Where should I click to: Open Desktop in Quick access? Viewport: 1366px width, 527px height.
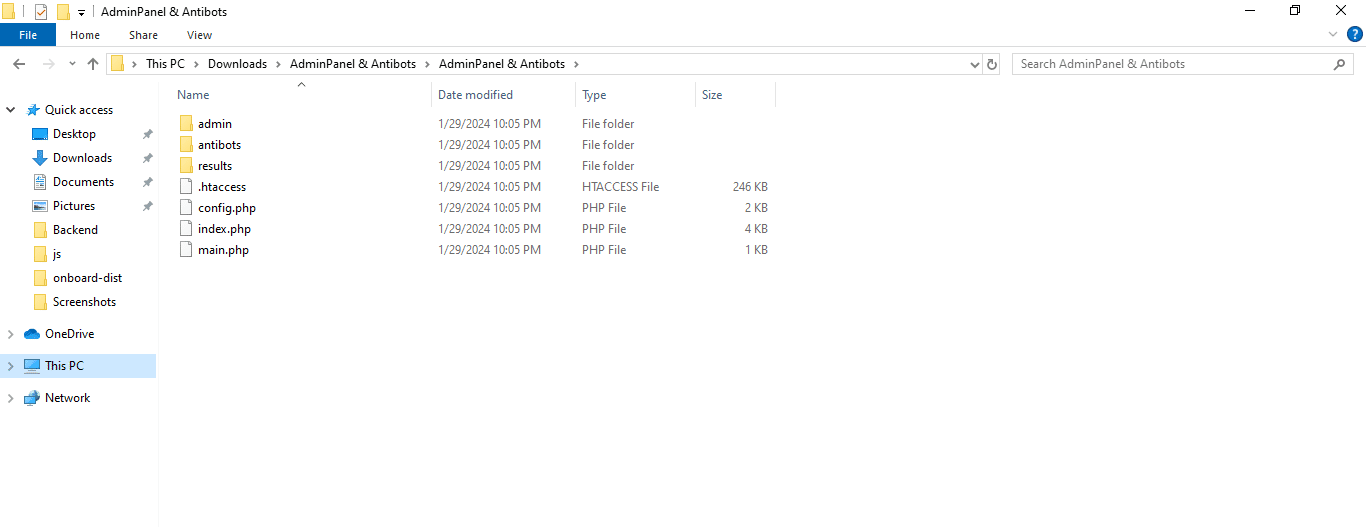[x=74, y=134]
